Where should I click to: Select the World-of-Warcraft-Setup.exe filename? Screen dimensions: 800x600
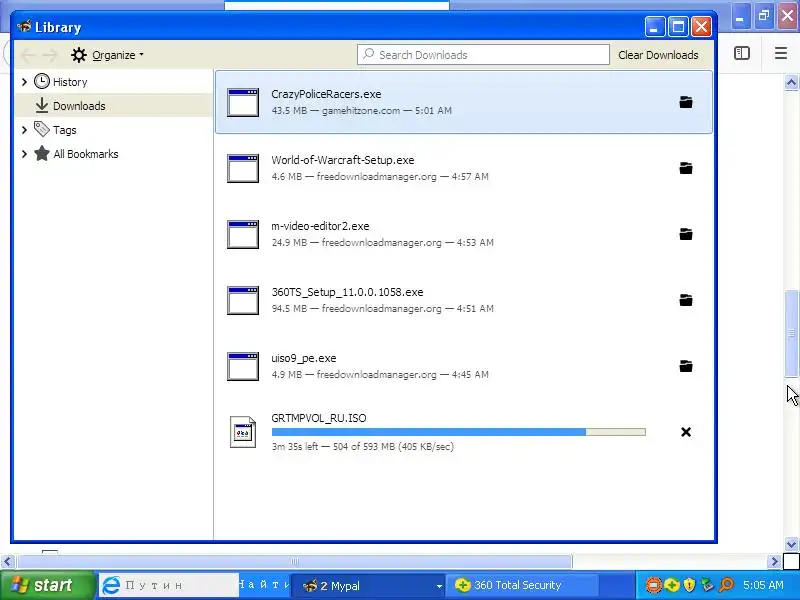pyautogui.click(x=342, y=160)
